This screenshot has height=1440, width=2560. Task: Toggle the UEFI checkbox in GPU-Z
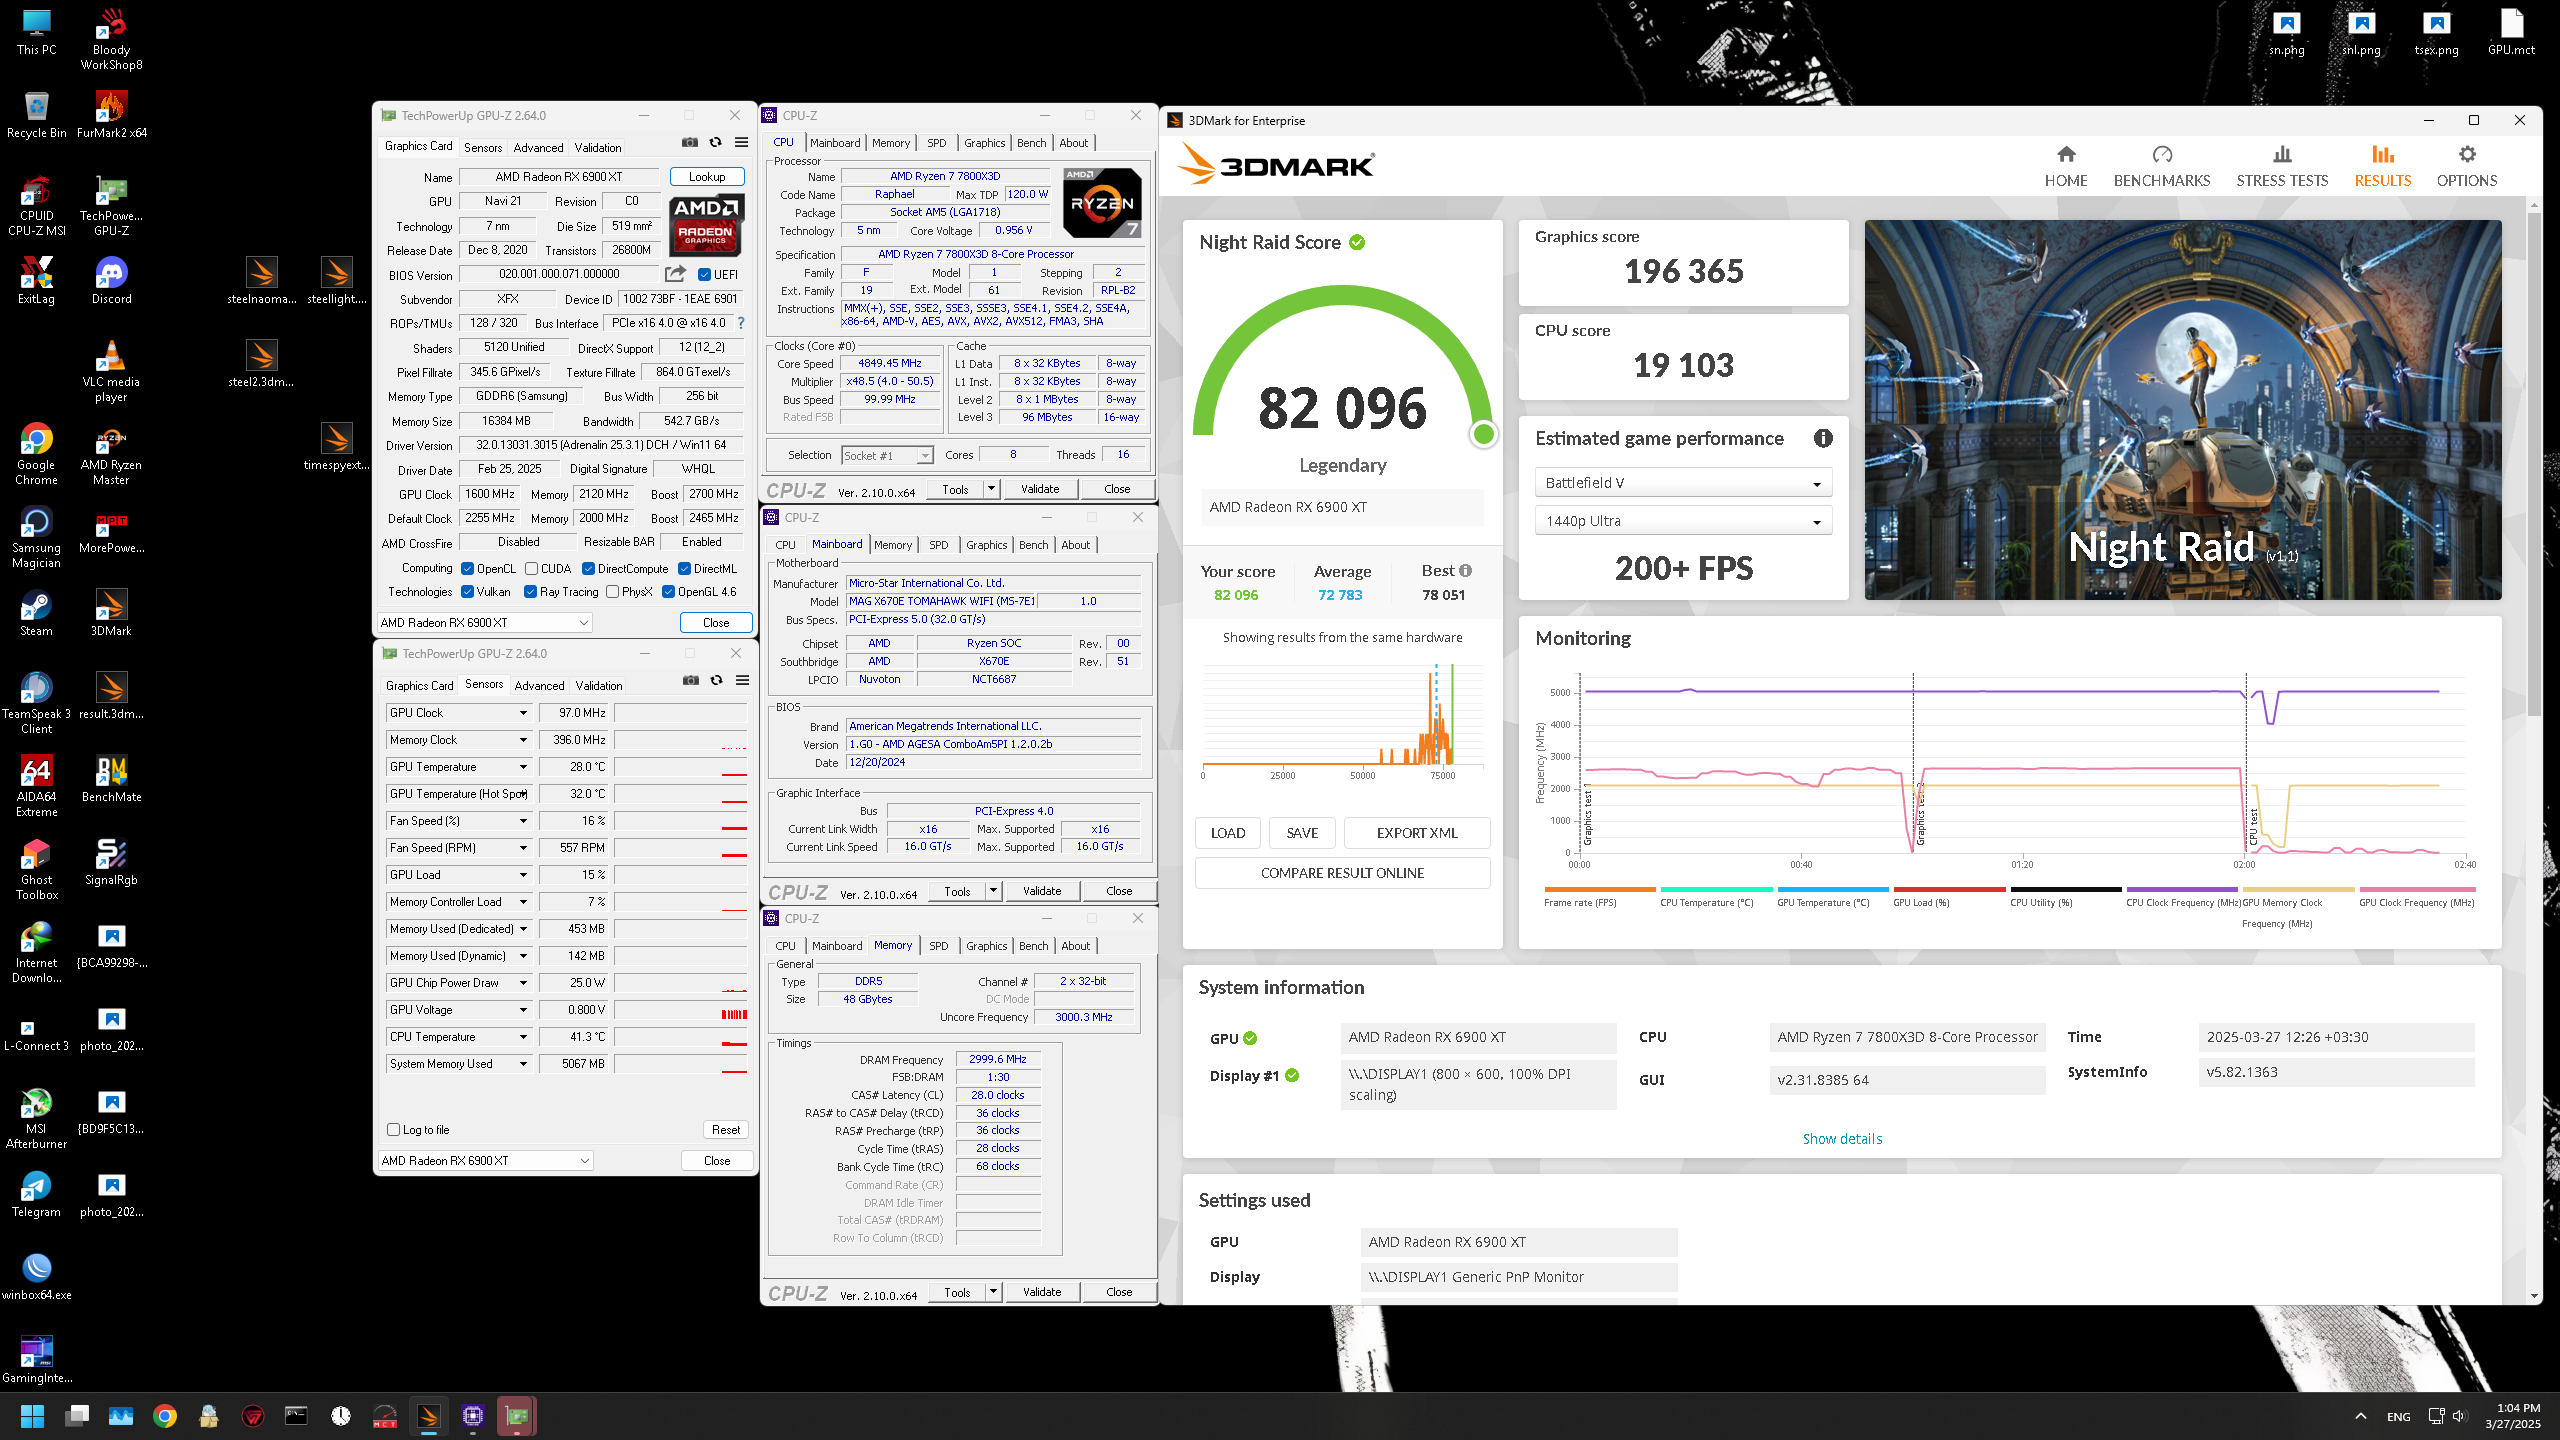(x=704, y=274)
